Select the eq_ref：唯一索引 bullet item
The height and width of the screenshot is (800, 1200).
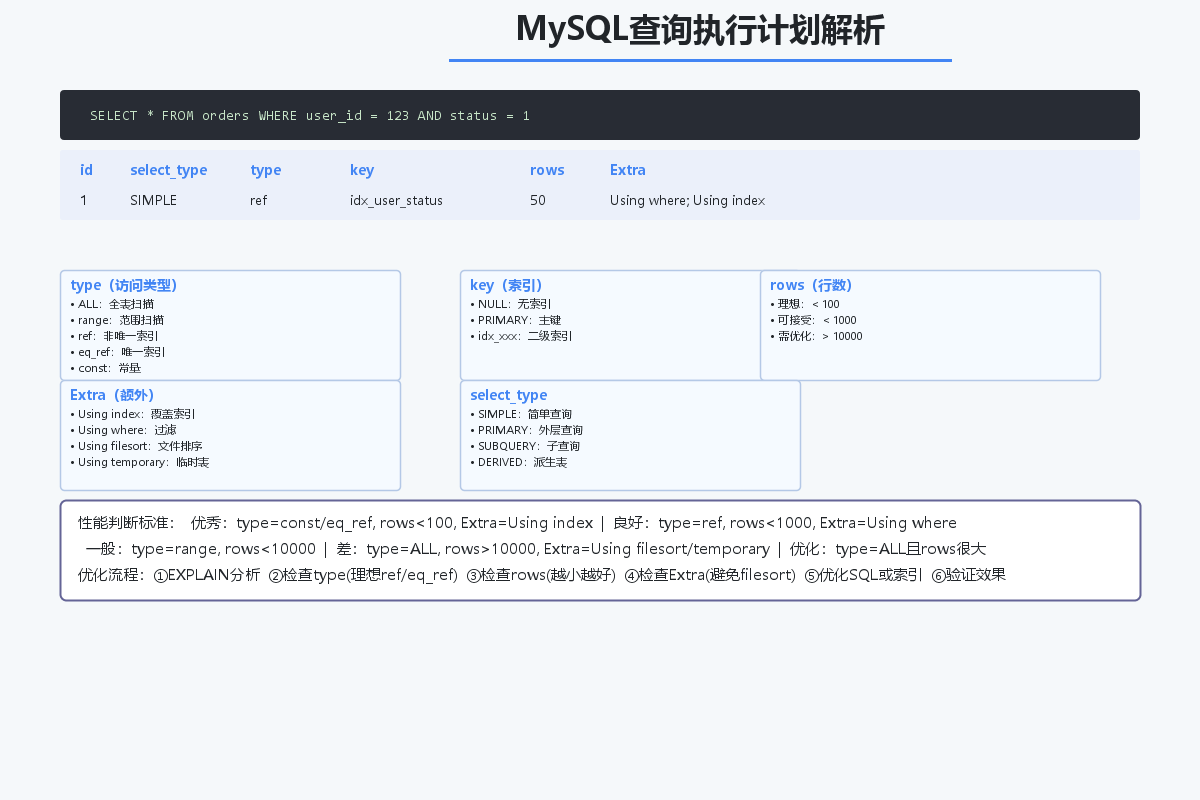tap(118, 352)
